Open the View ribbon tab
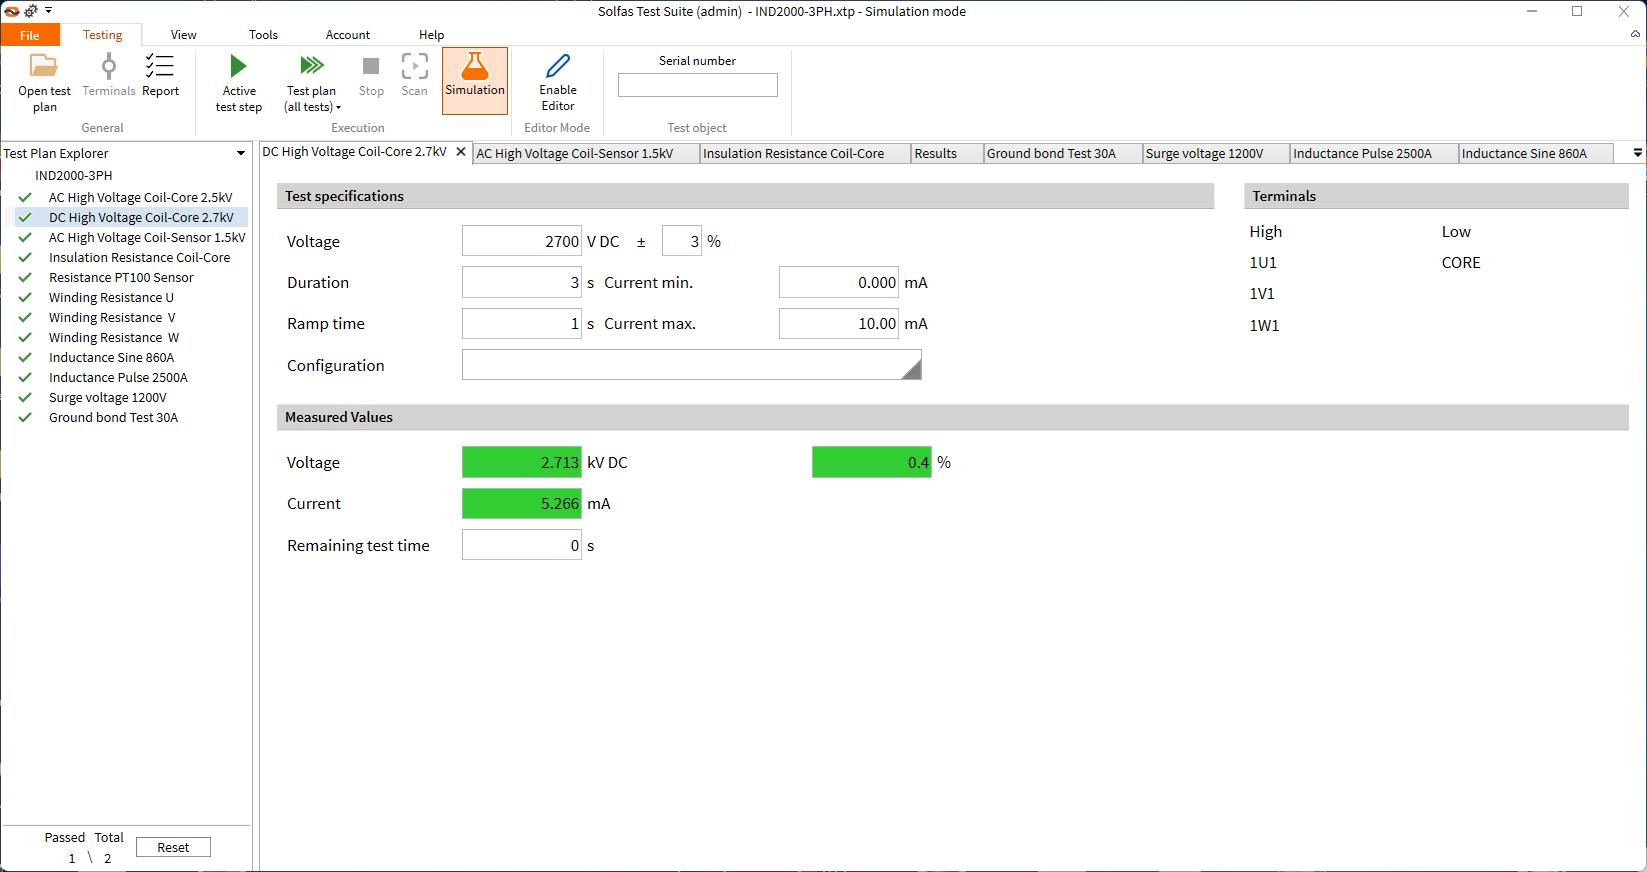1647x872 pixels. pos(183,35)
